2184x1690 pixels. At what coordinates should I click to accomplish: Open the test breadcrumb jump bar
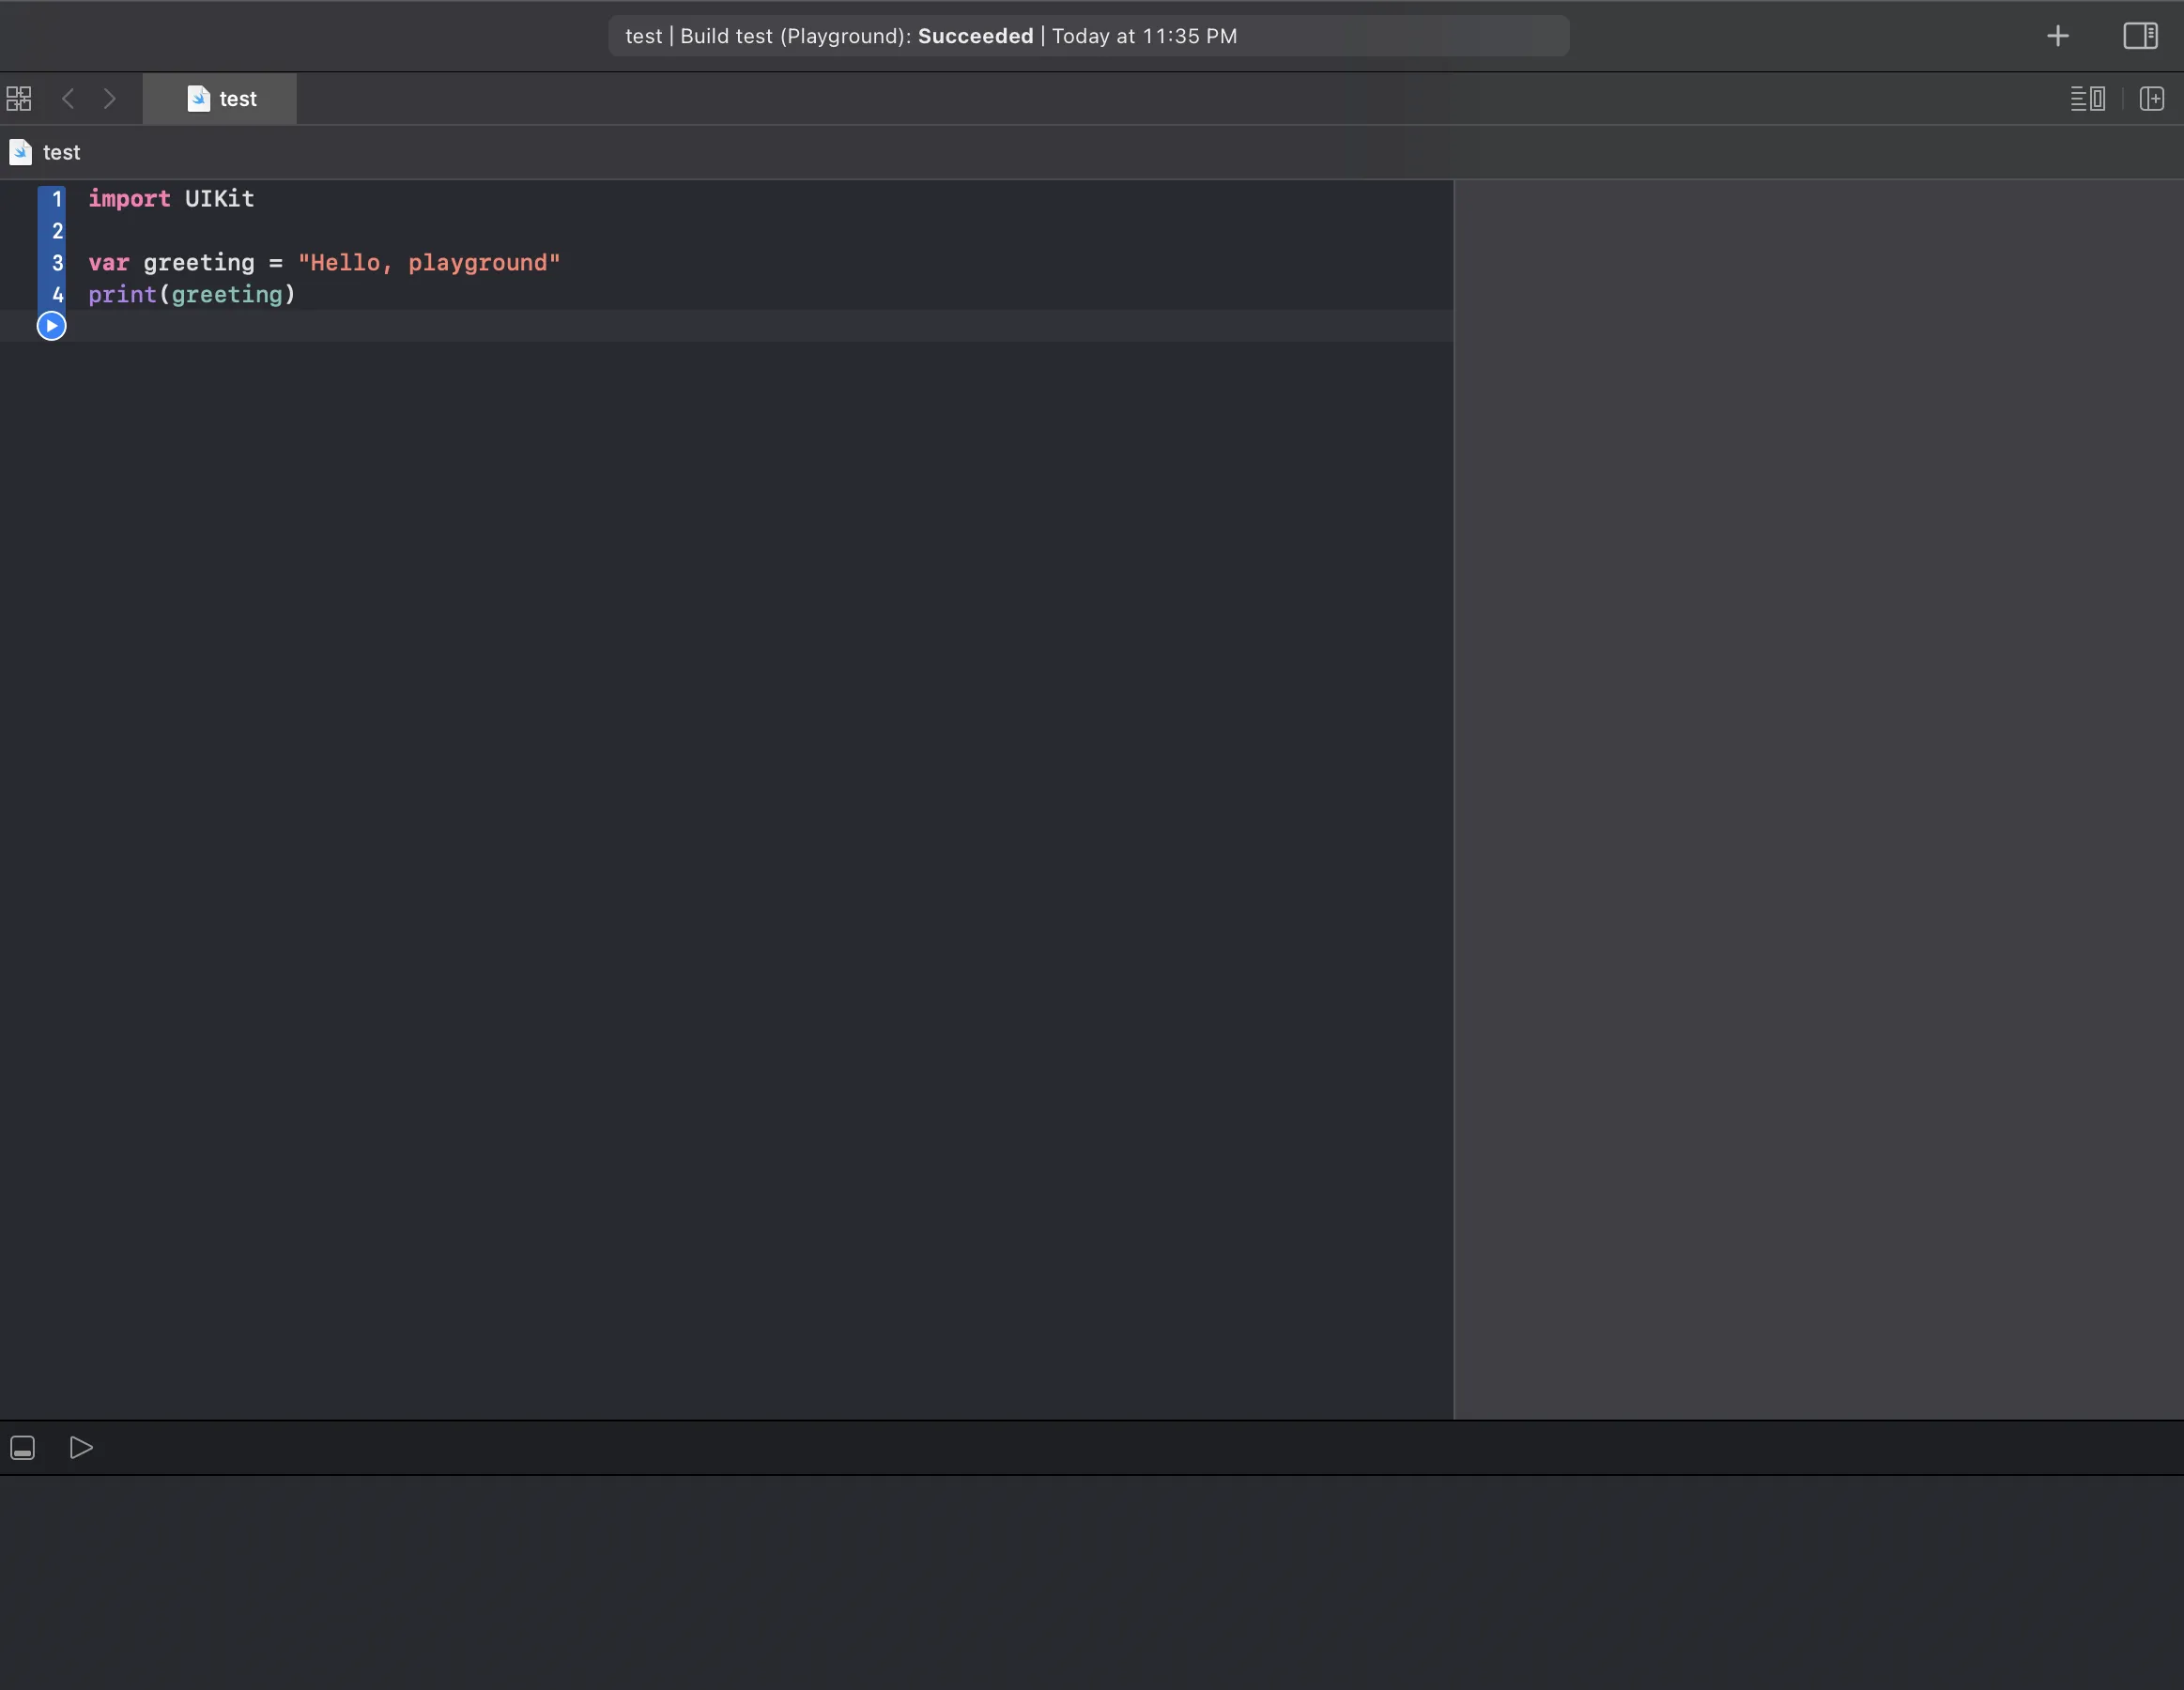pos(61,152)
